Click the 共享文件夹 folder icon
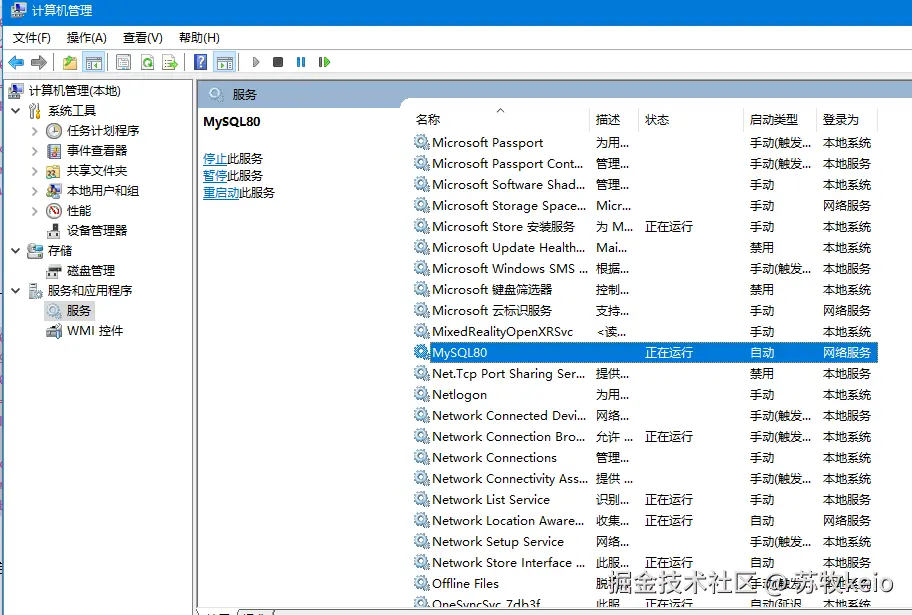912x615 pixels. [54, 171]
